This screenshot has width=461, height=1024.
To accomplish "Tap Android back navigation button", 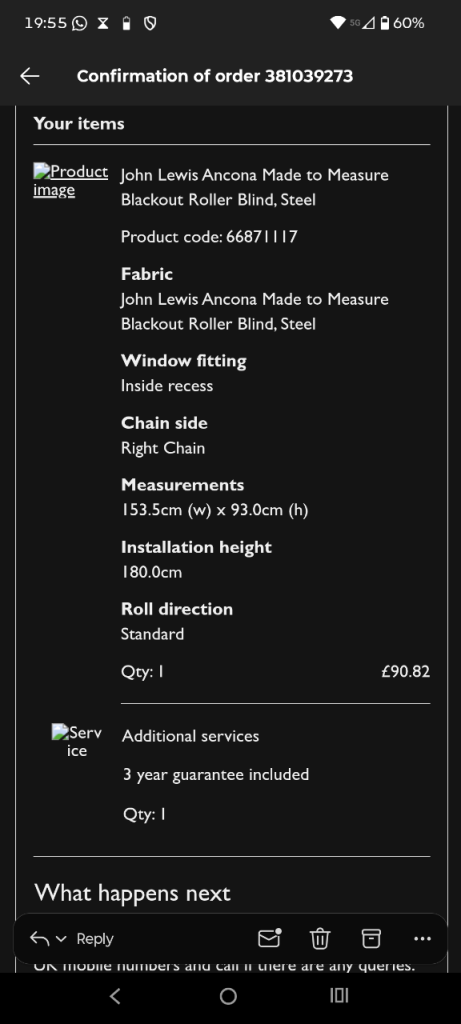I will coord(115,996).
